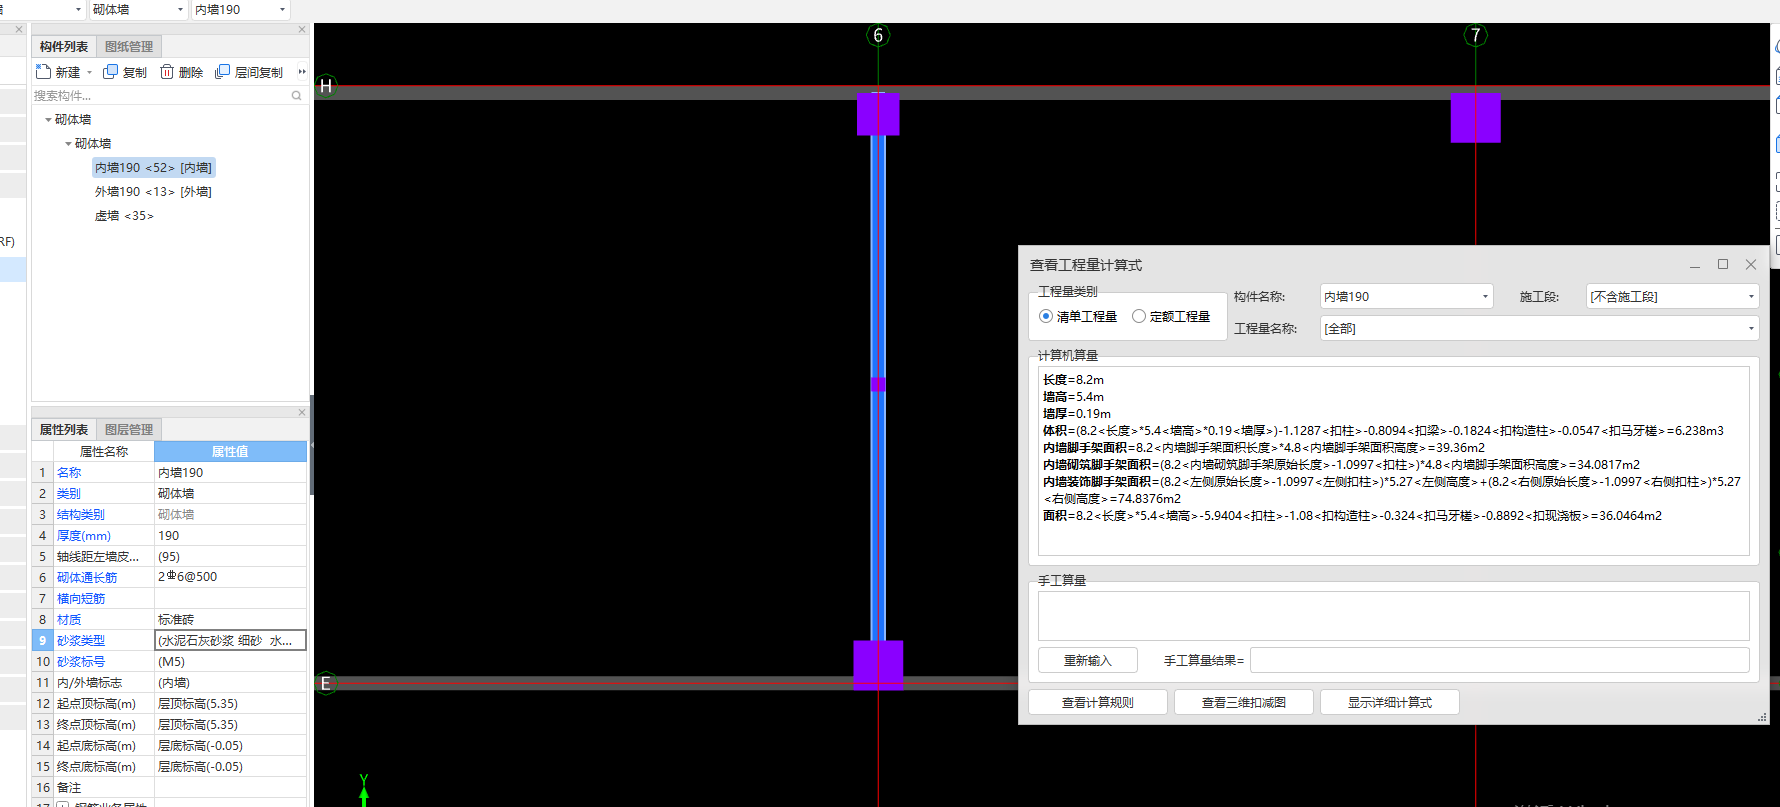Viewport: 1780px width, 807px height.
Task: Select tree item 外墙190 <13> [外墙]
Action: pos(153,192)
